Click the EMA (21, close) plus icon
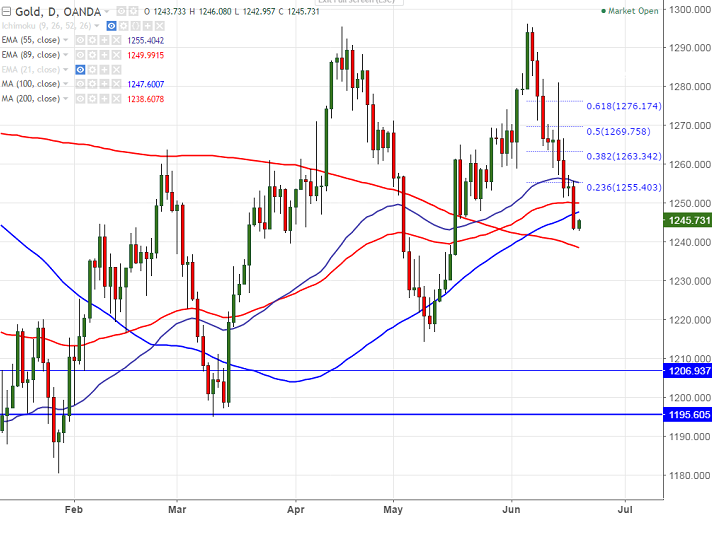725x543 pixels. (x=104, y=70)
